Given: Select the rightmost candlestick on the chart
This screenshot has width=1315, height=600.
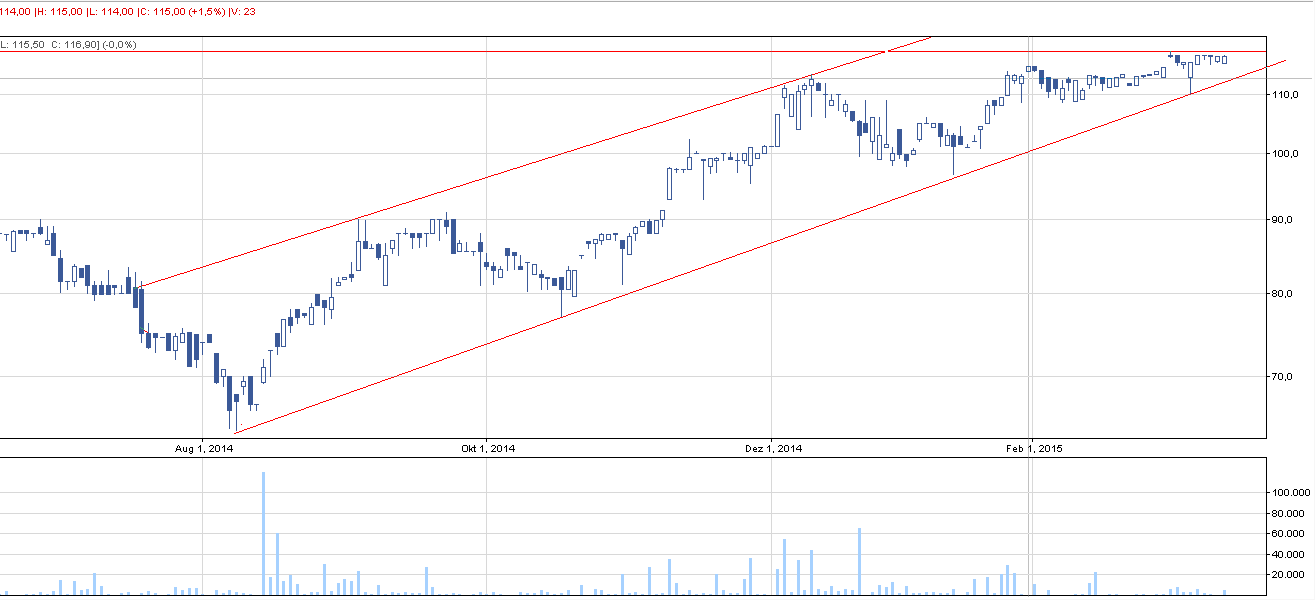Looking at the screenshot, I should pos(1222,60).
